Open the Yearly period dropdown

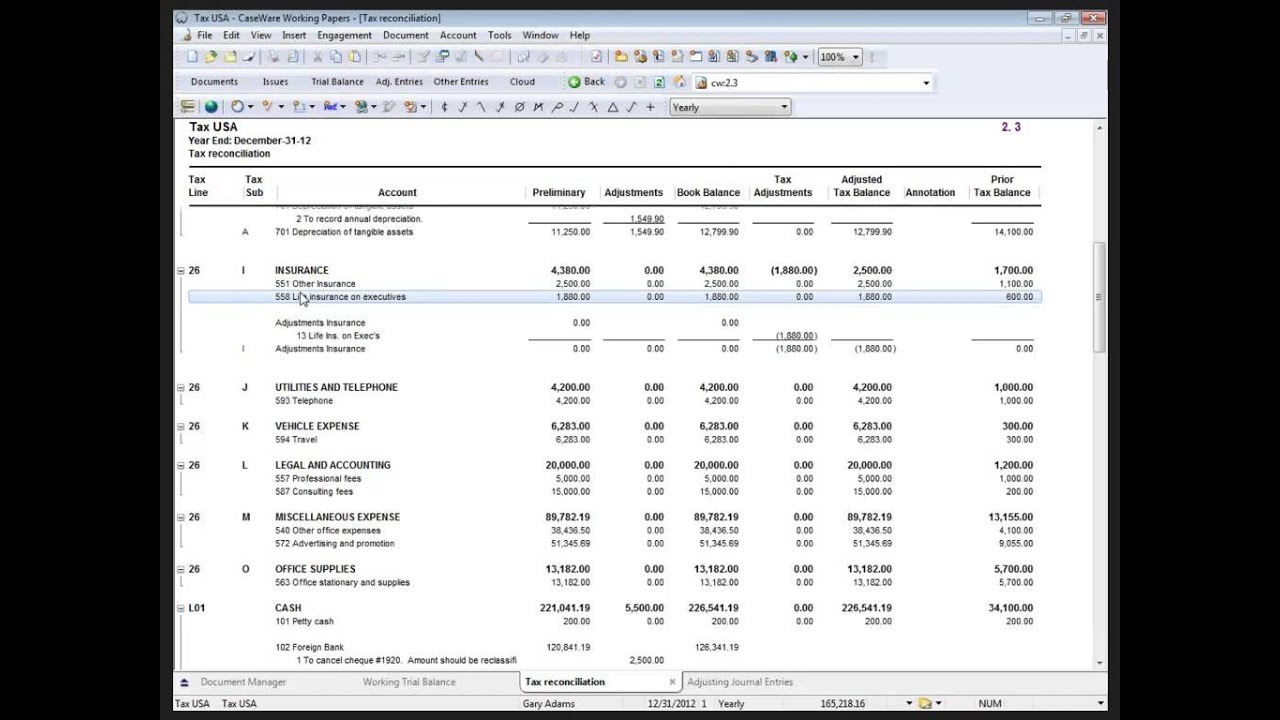[x=784, y=107]
